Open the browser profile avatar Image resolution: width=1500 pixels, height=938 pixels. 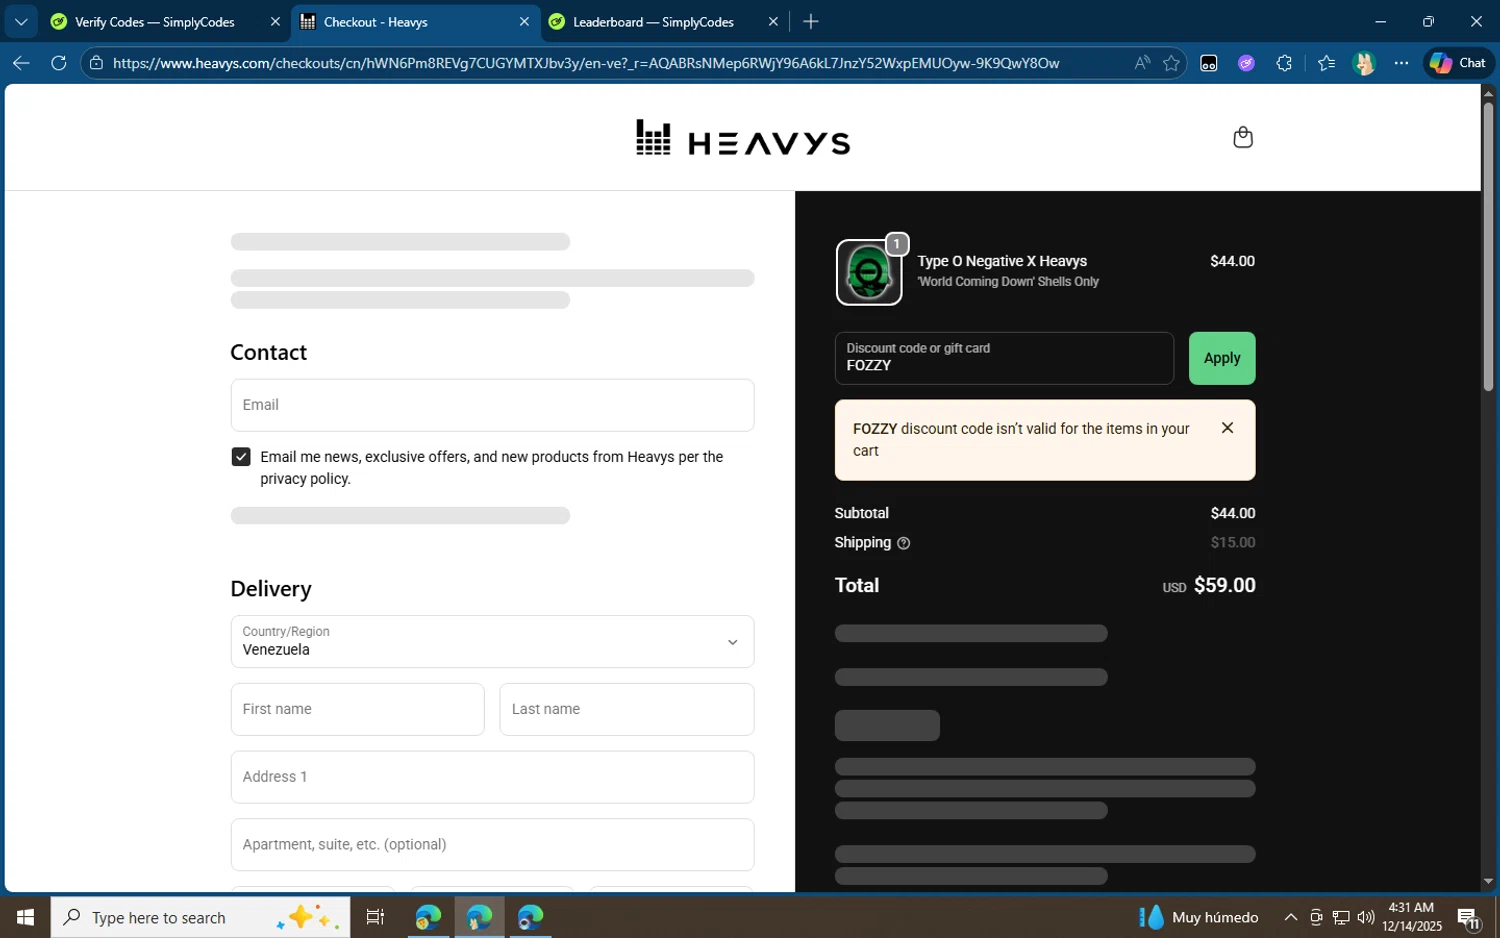1364,63
